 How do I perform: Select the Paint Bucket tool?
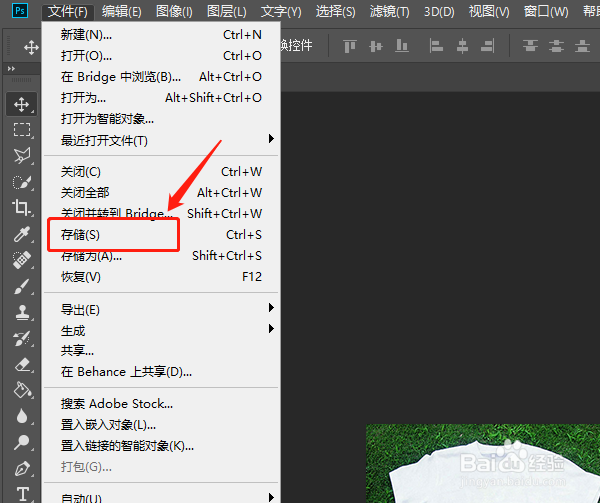[22, 390]
